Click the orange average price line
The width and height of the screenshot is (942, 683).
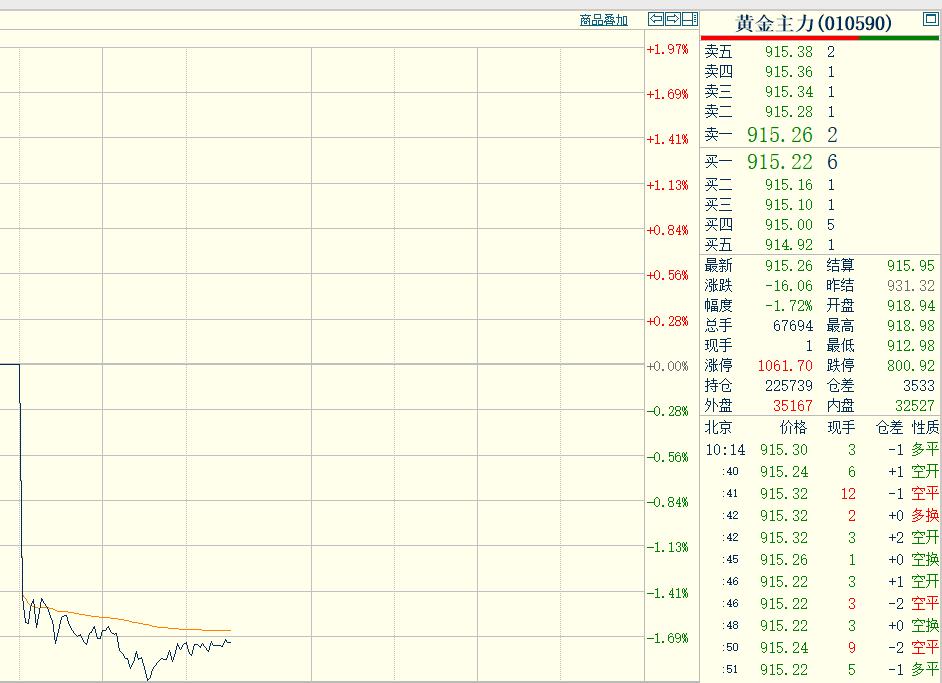click(x=120, y=618)
